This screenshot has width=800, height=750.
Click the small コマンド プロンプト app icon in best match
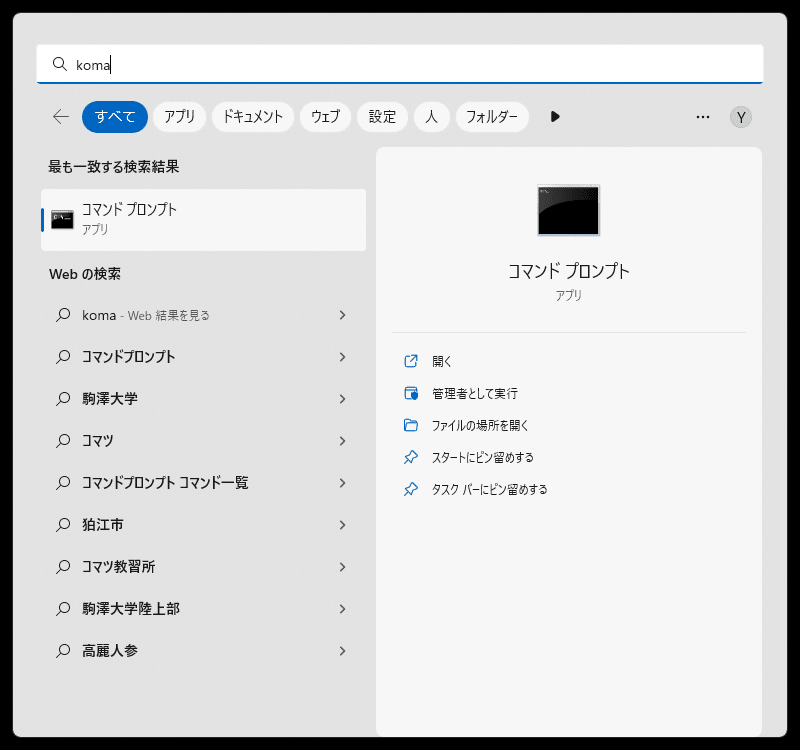[x=62, y=220]
